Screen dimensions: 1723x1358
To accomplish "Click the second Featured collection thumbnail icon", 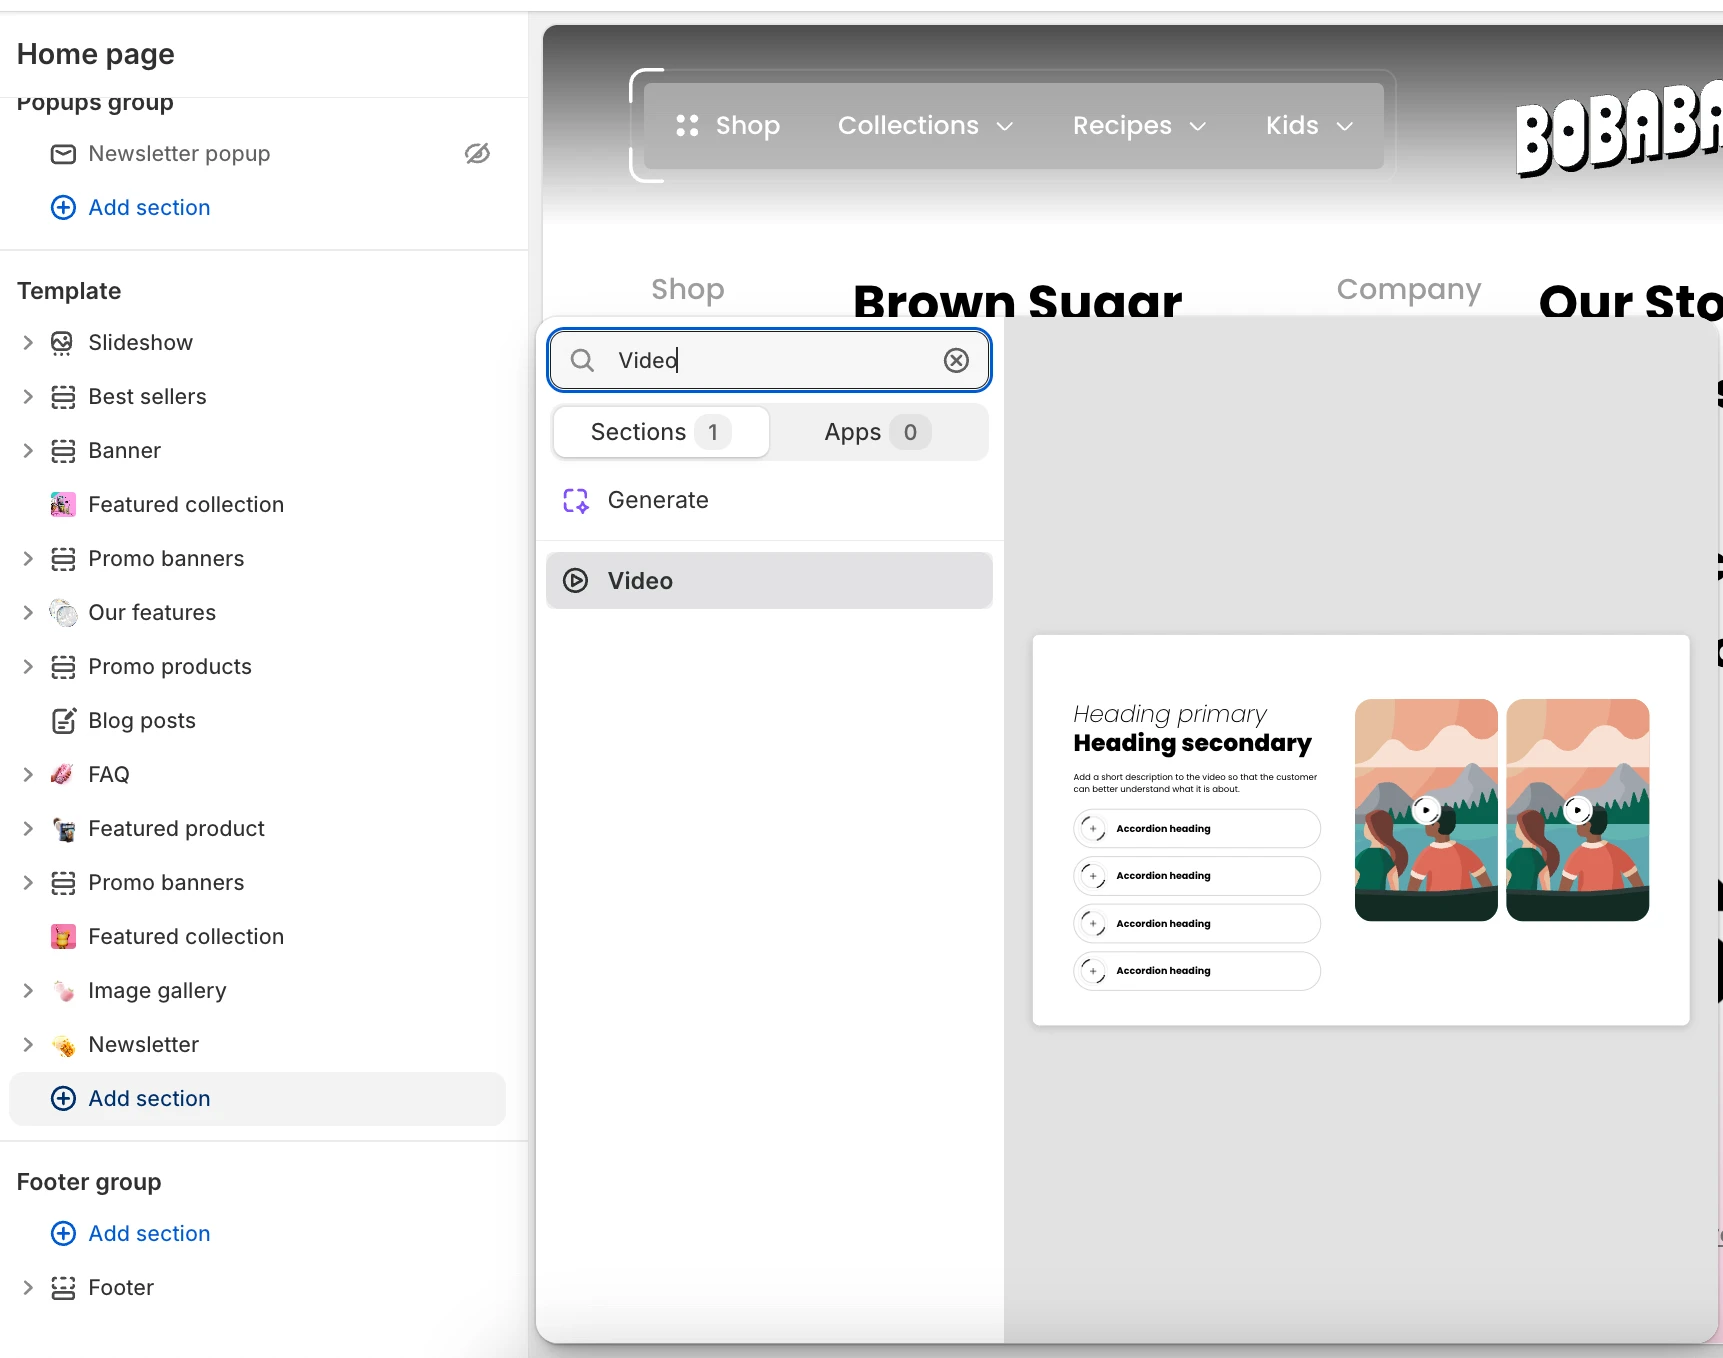I will click(x=63, y=937).
